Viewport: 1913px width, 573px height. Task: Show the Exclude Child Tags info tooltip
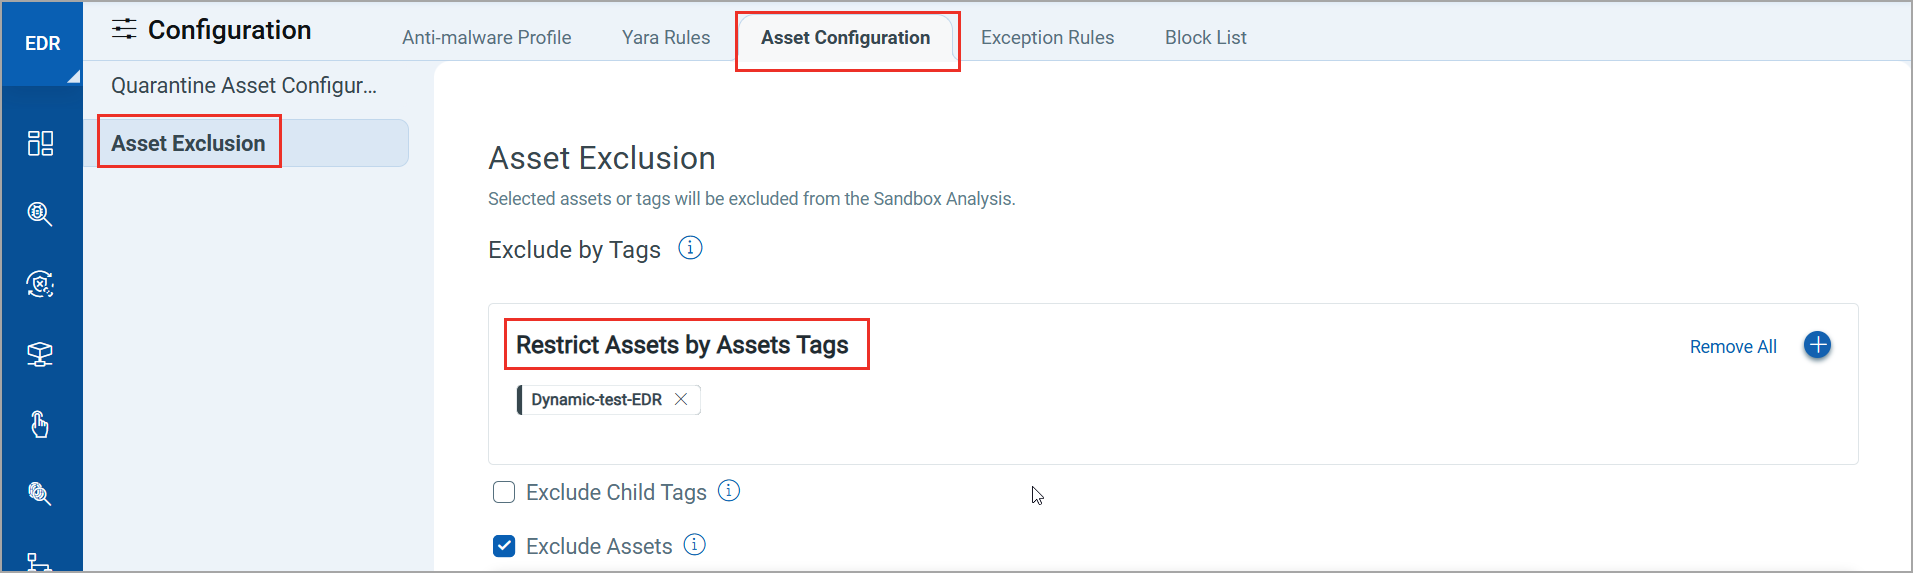(x=729, y=491)
